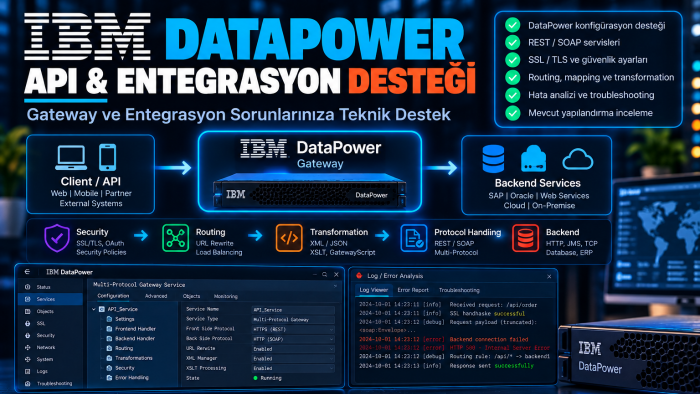Switch to the Configuration tab
The height and width of the screenshot is (394, 700).
tap(113, 296)
